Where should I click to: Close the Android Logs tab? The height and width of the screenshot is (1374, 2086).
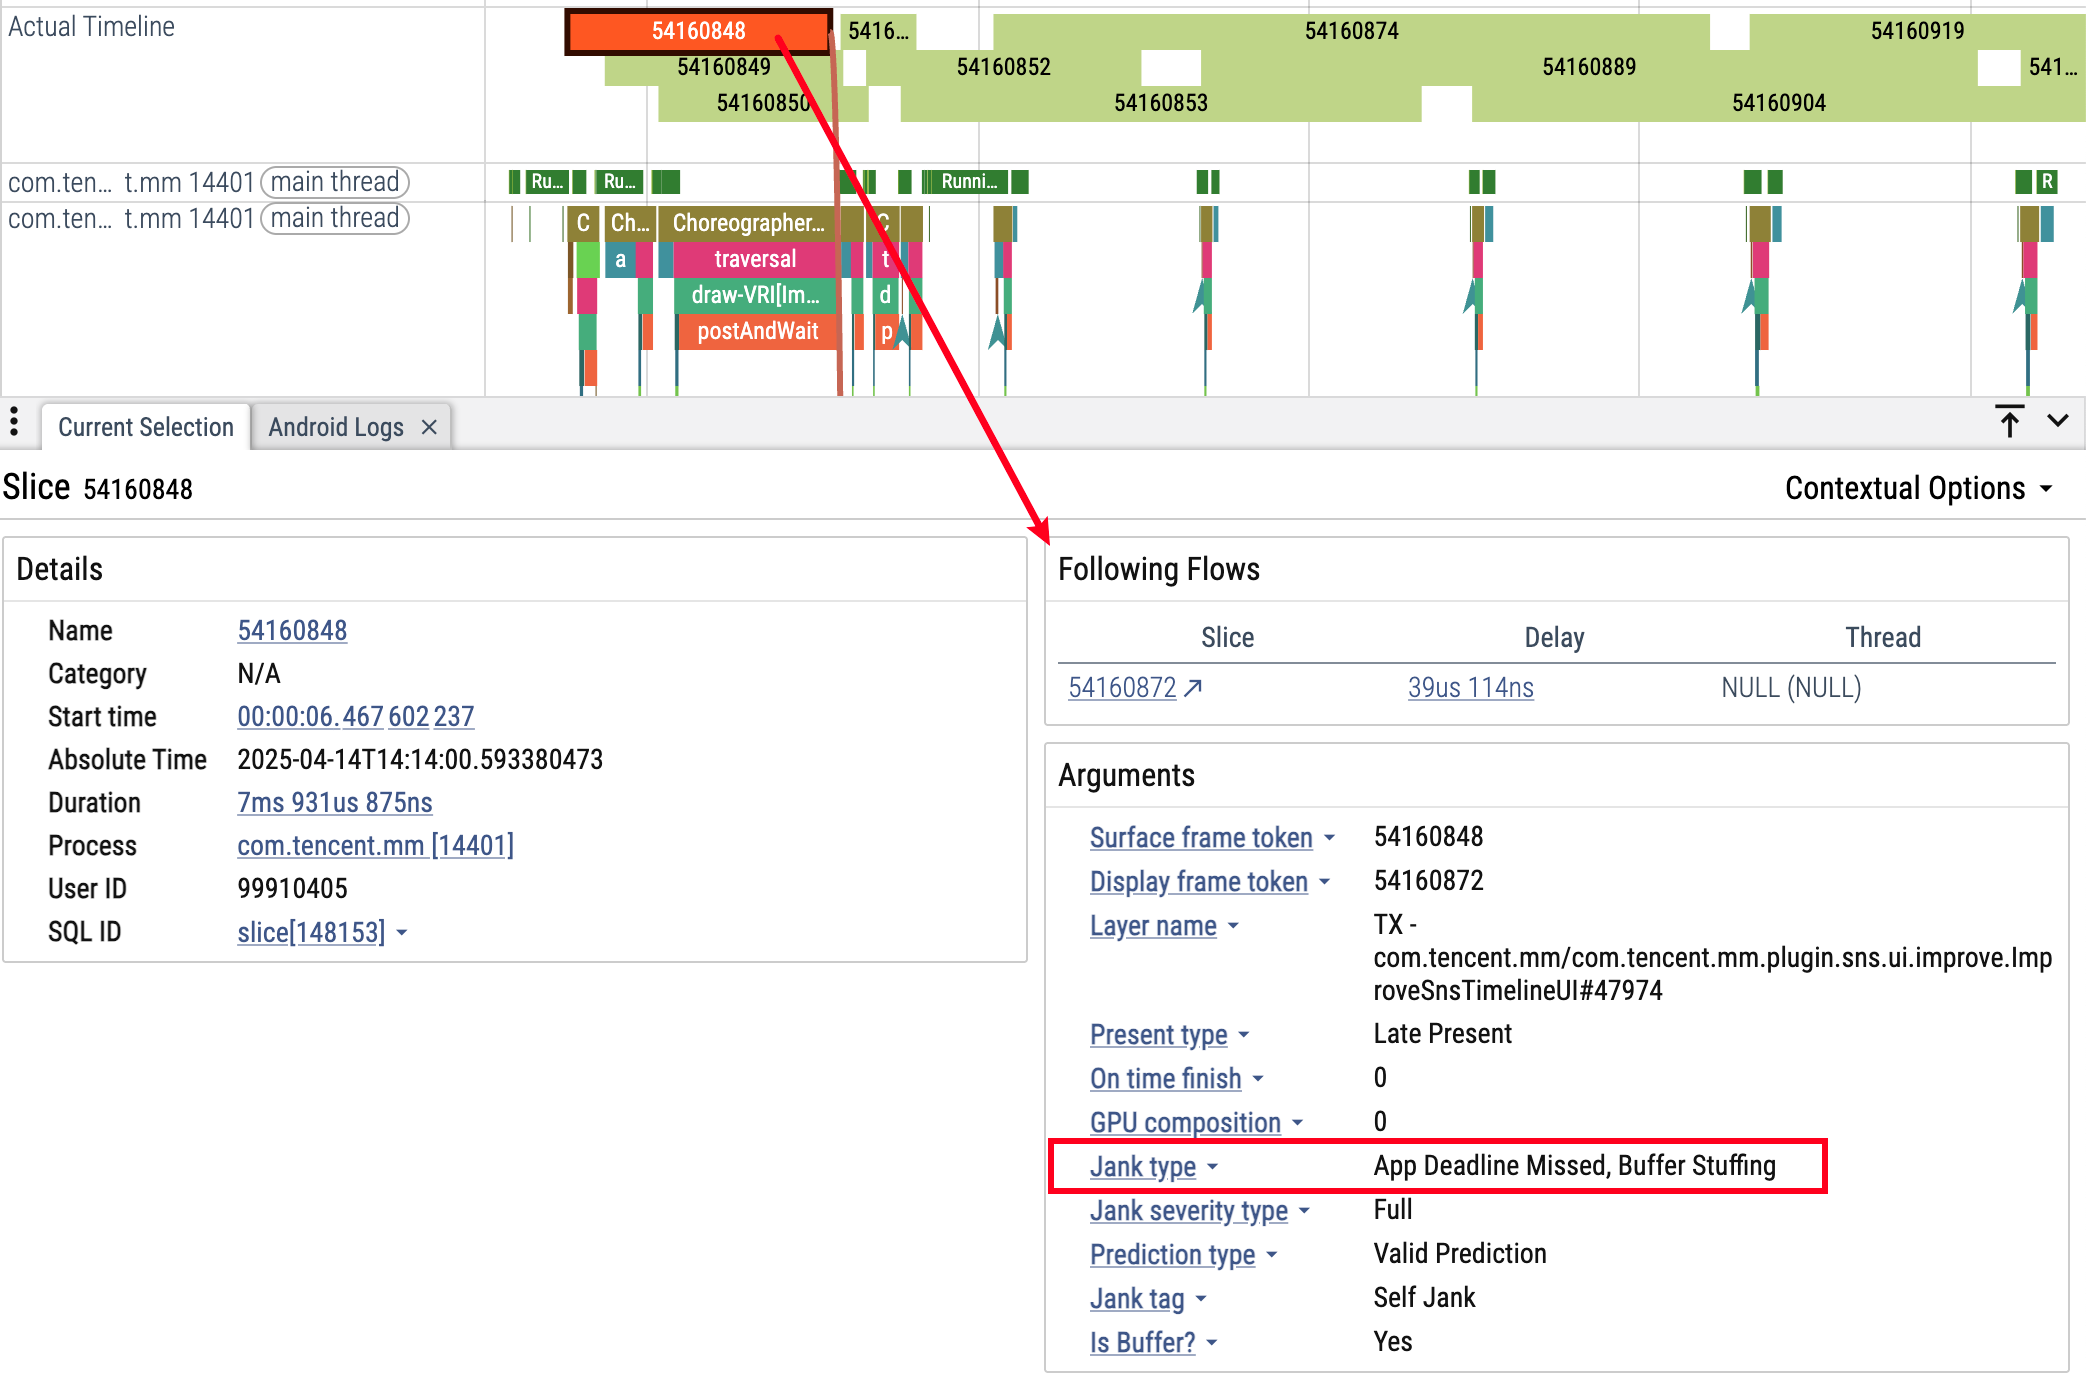click(429, 427)
